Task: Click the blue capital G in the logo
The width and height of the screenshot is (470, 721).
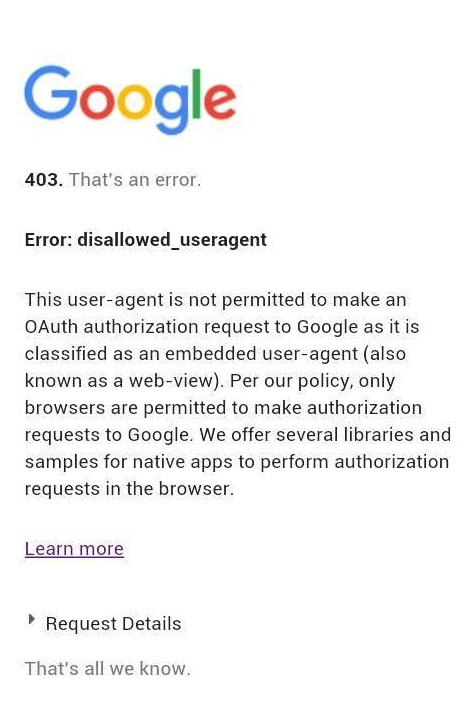Action: click(x=51, y=92)
